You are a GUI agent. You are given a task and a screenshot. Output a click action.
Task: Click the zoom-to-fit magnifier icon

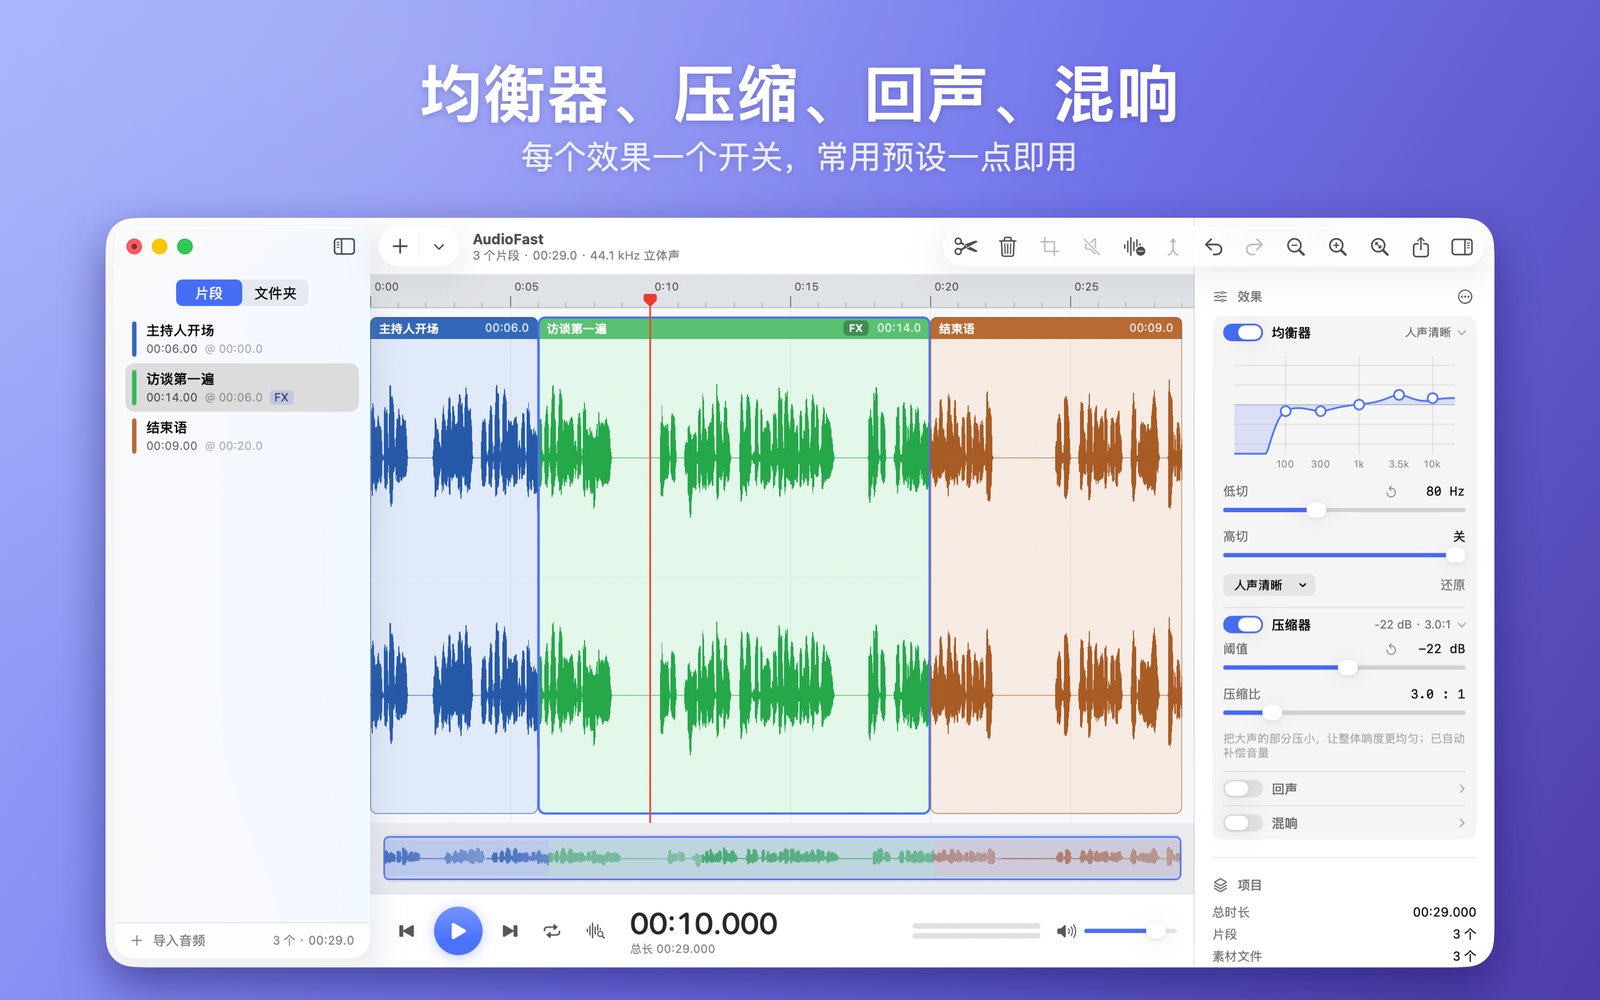coord(1379,246)
